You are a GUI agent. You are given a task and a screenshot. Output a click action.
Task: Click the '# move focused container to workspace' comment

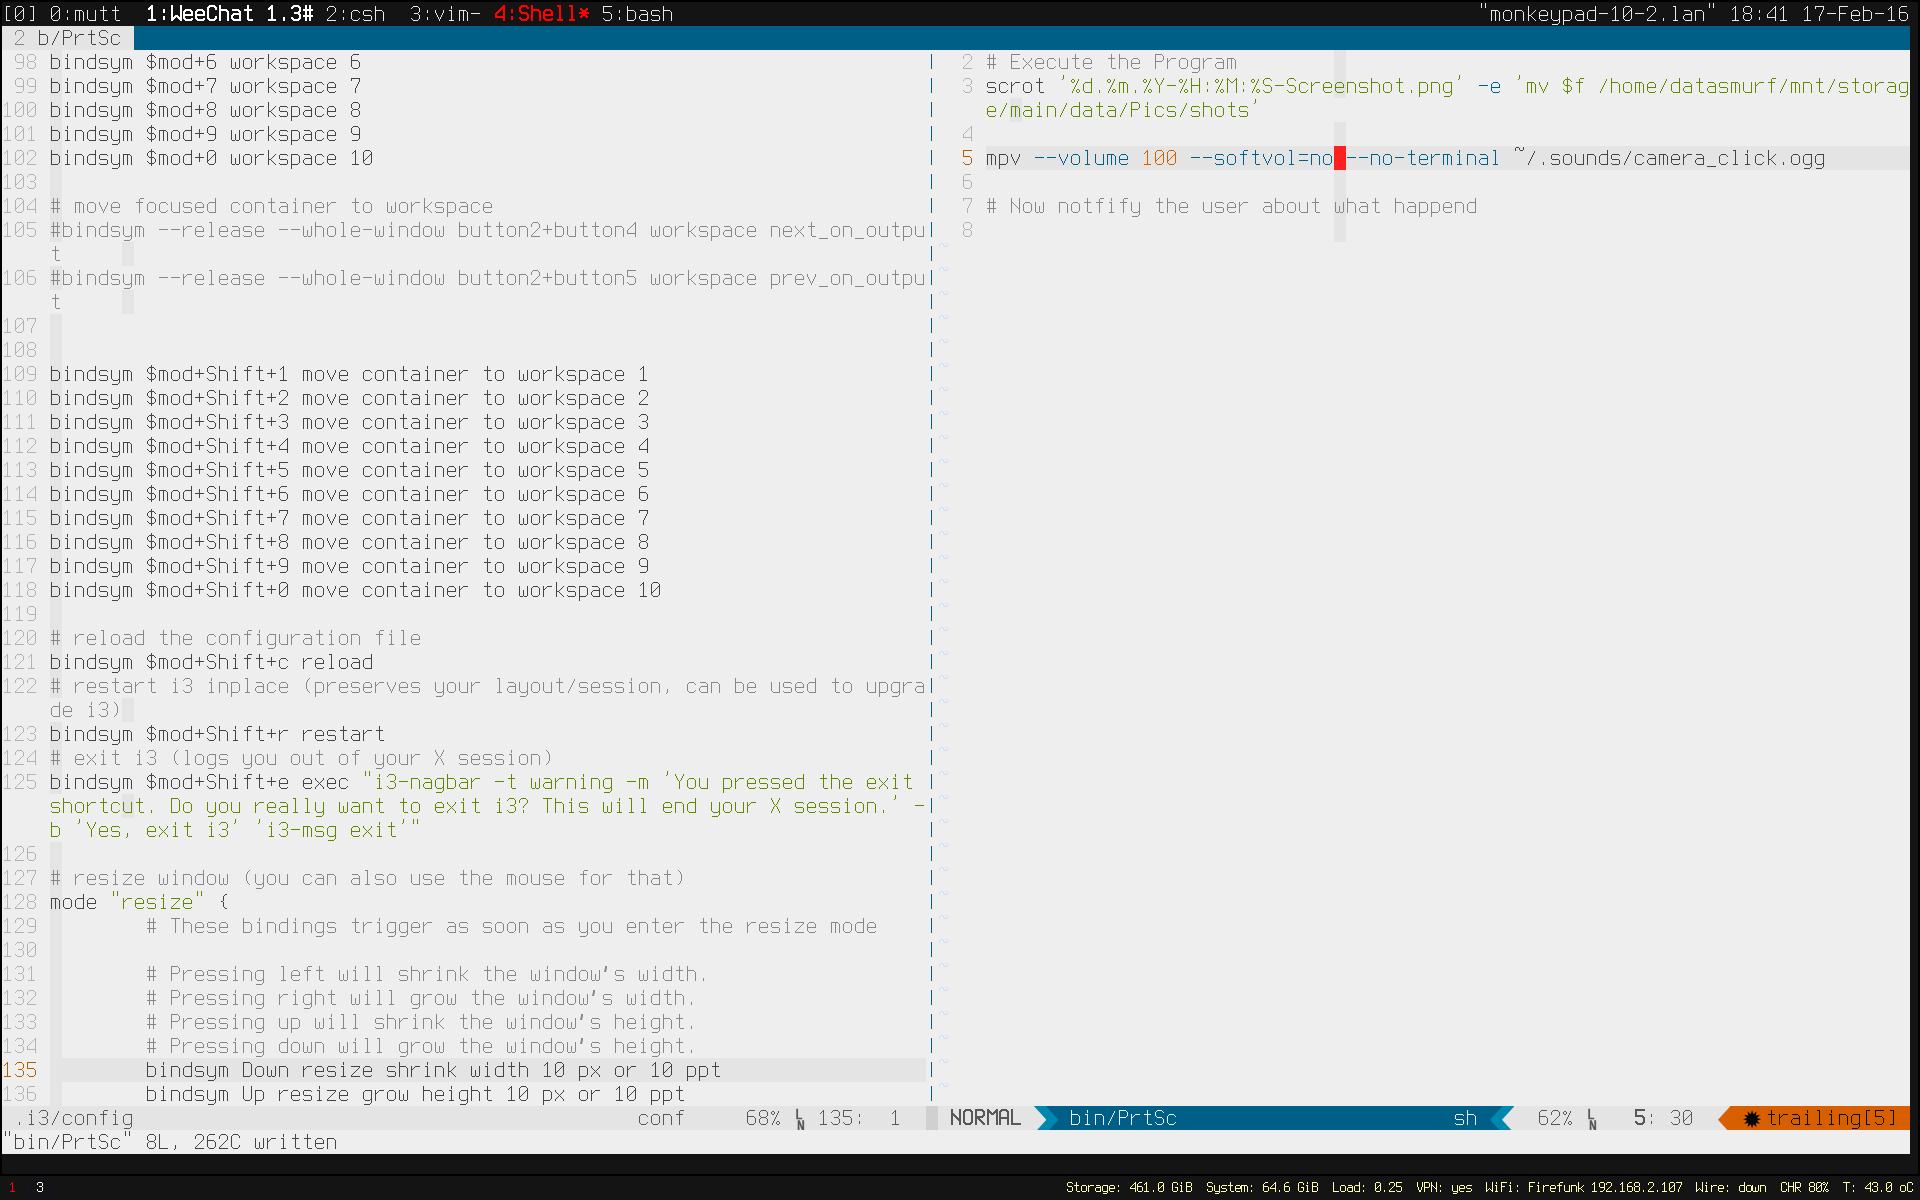(271, 206)
